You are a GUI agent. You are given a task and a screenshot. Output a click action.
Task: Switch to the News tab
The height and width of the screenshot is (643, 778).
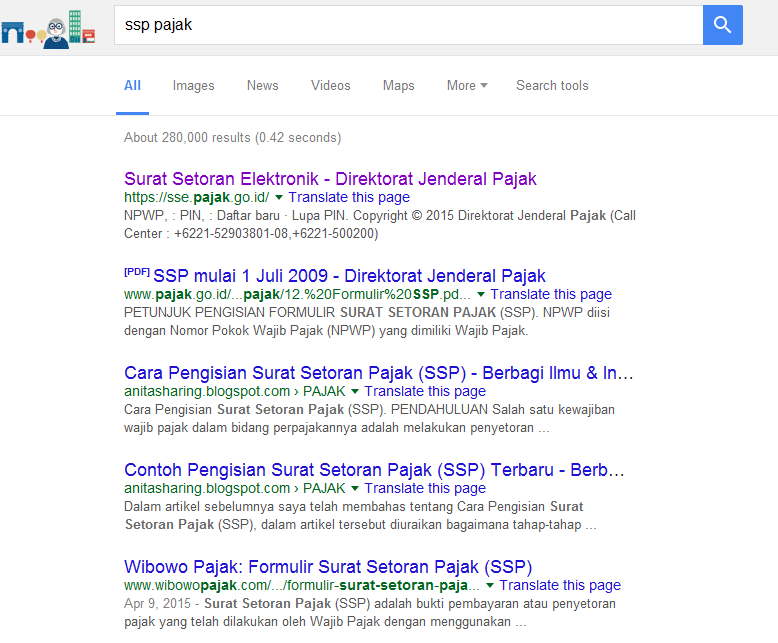click(262, 85)
